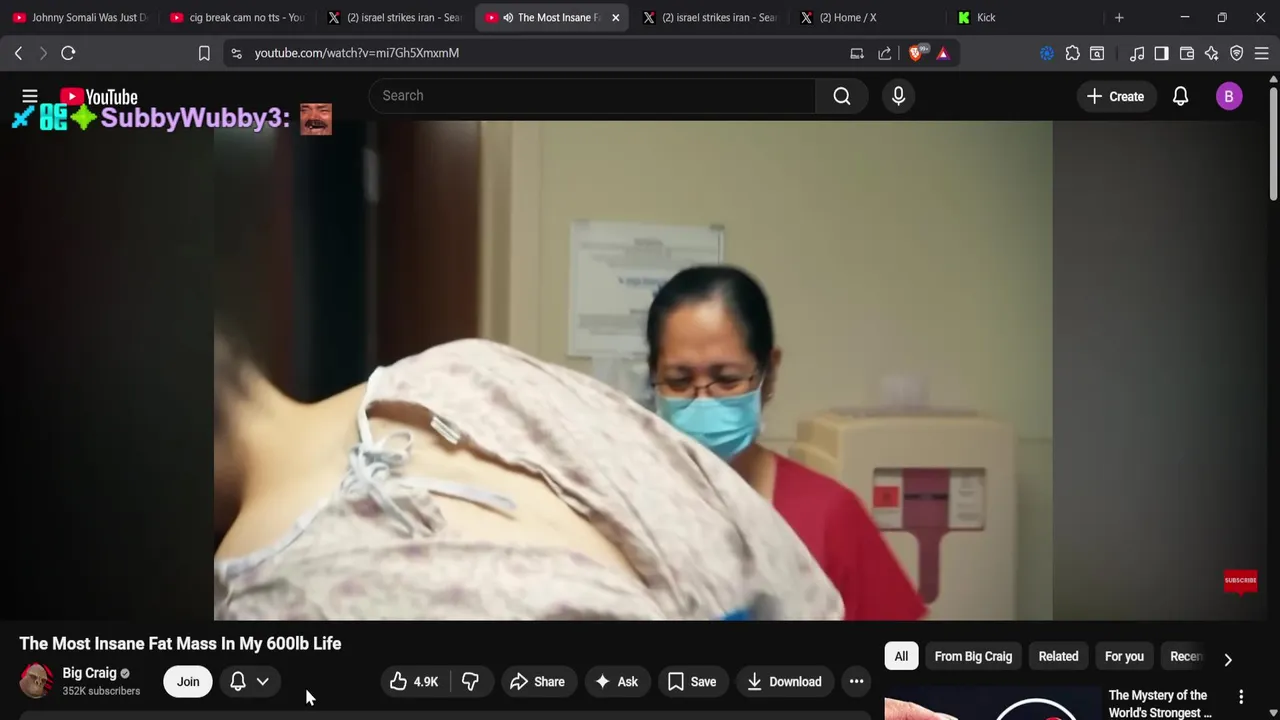
Task: Bookmark this page icon
Action: 204,53
